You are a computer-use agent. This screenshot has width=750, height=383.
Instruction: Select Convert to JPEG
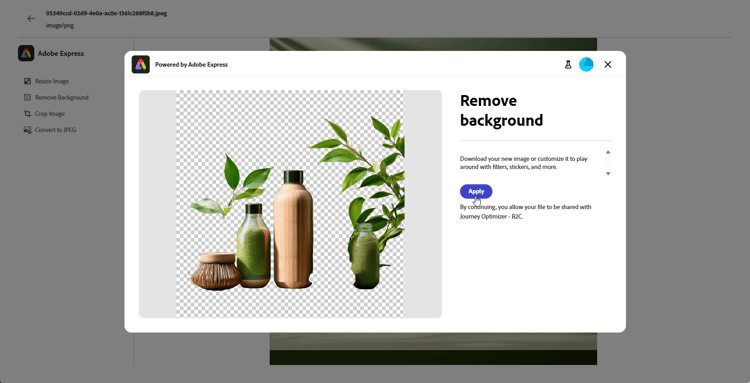[50, 130]
